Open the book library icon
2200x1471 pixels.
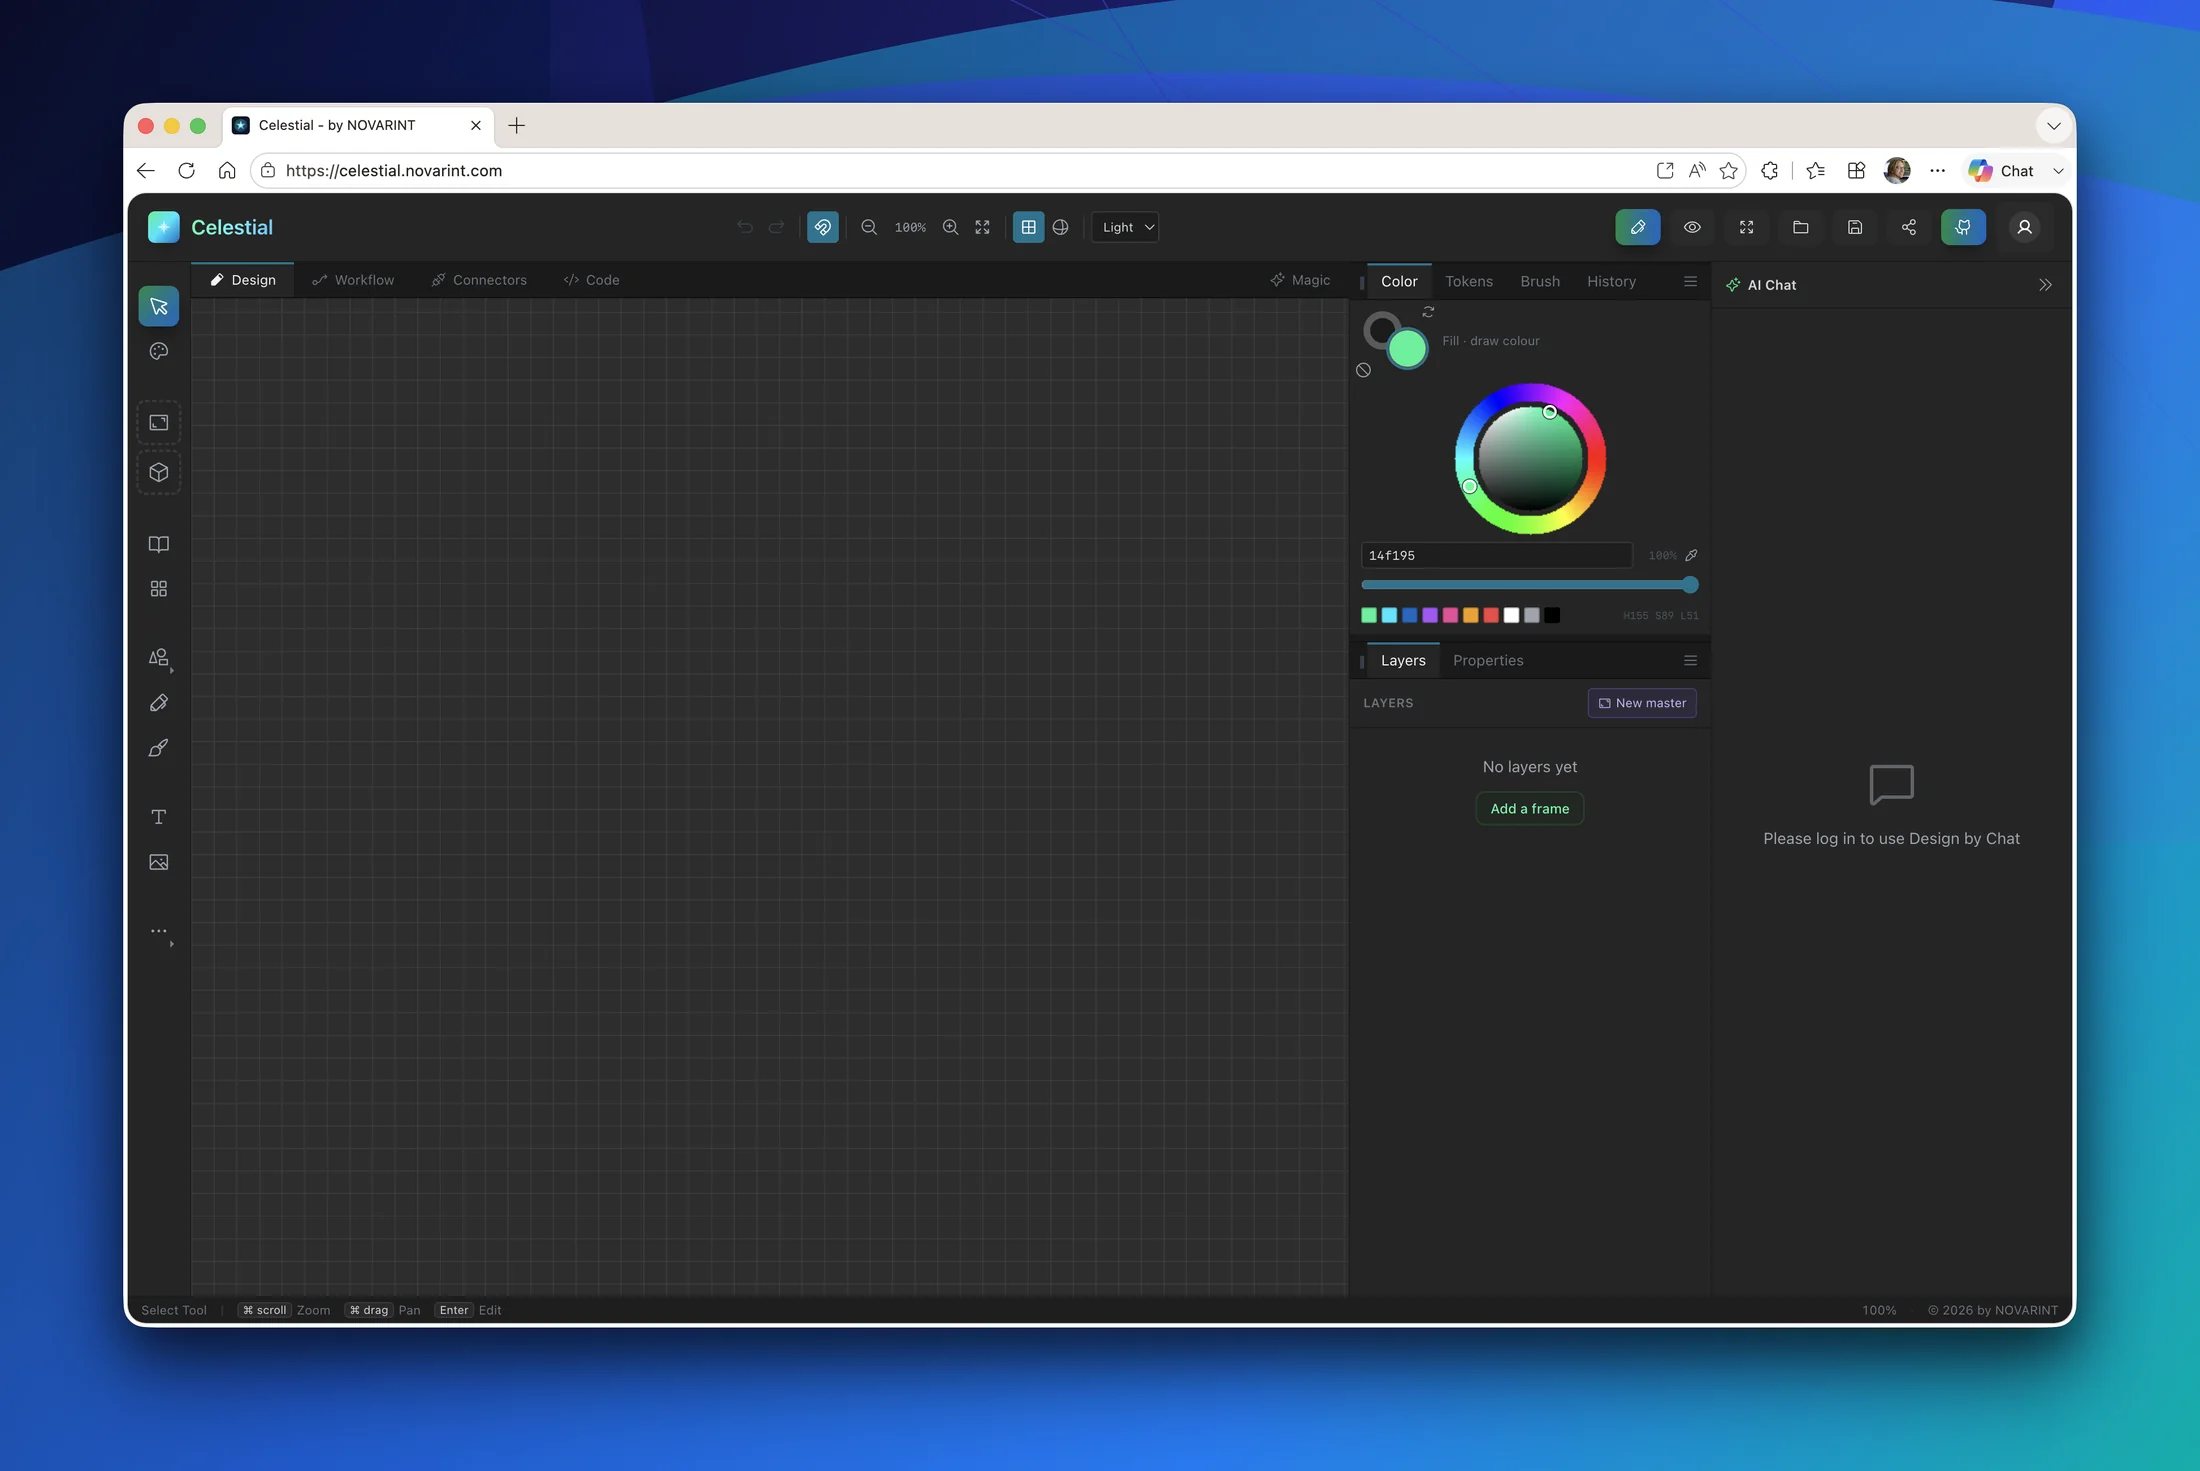tap(159, 544)
